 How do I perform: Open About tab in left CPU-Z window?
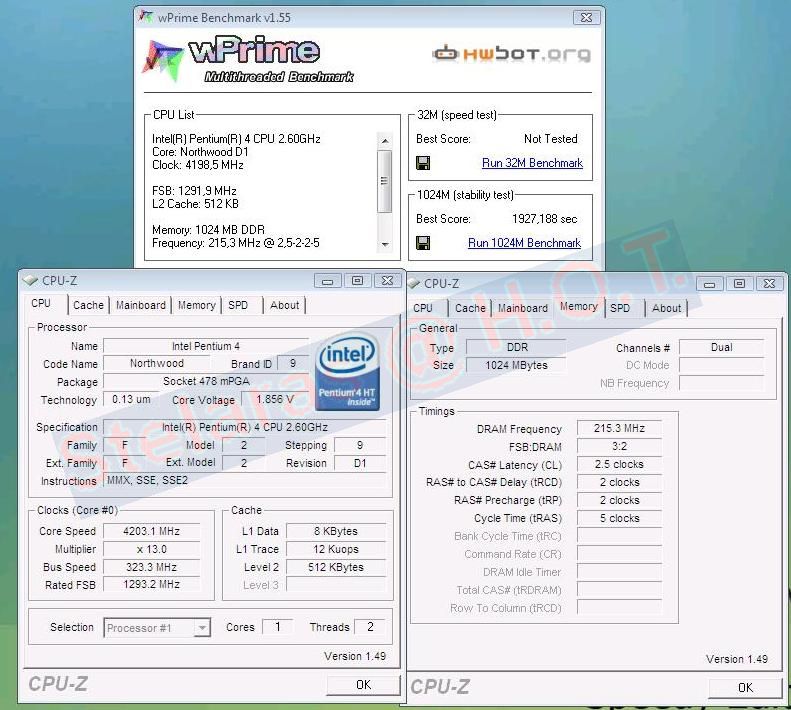click(285, 305)
